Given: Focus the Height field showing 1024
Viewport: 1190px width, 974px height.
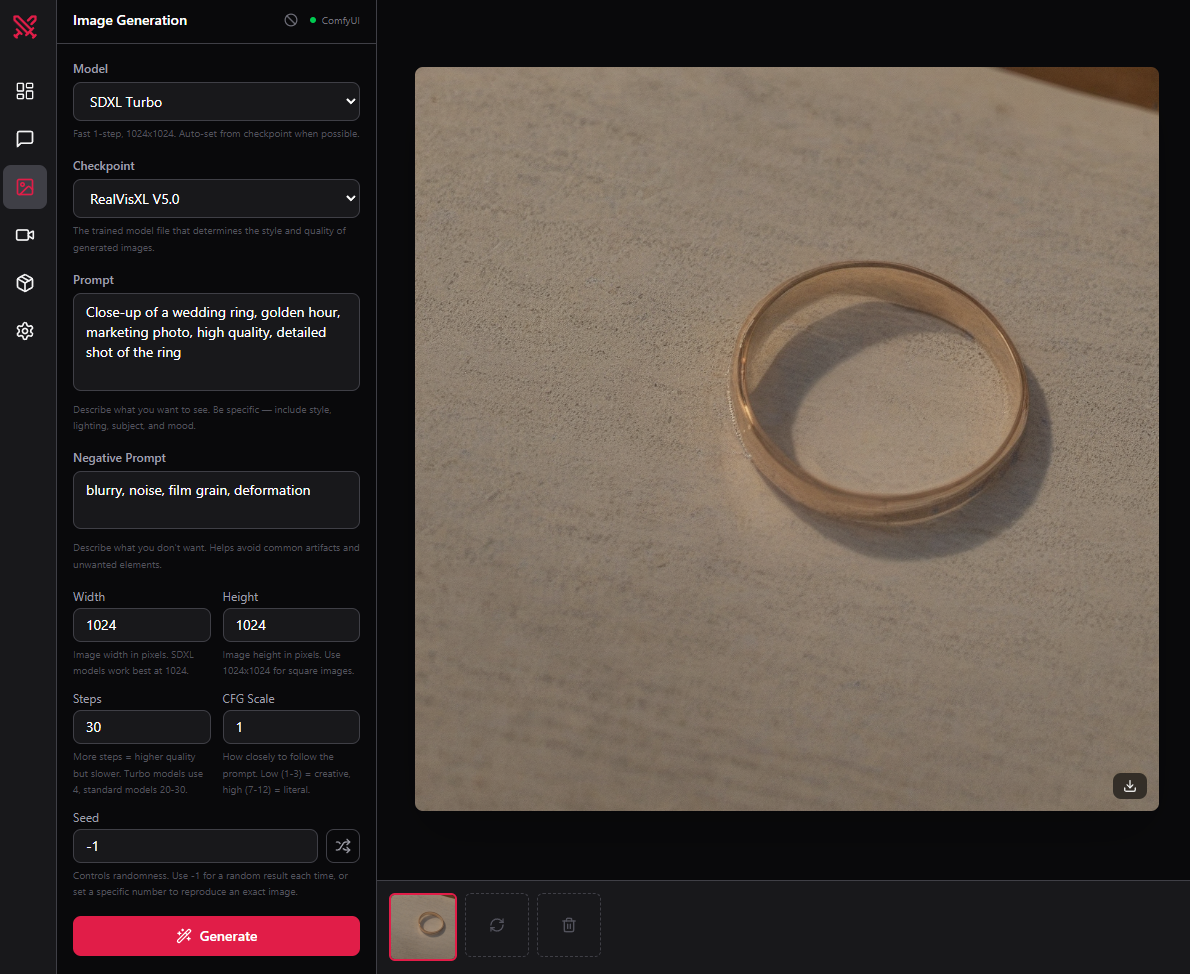Looking at the screenshot, I should point(291,625).
